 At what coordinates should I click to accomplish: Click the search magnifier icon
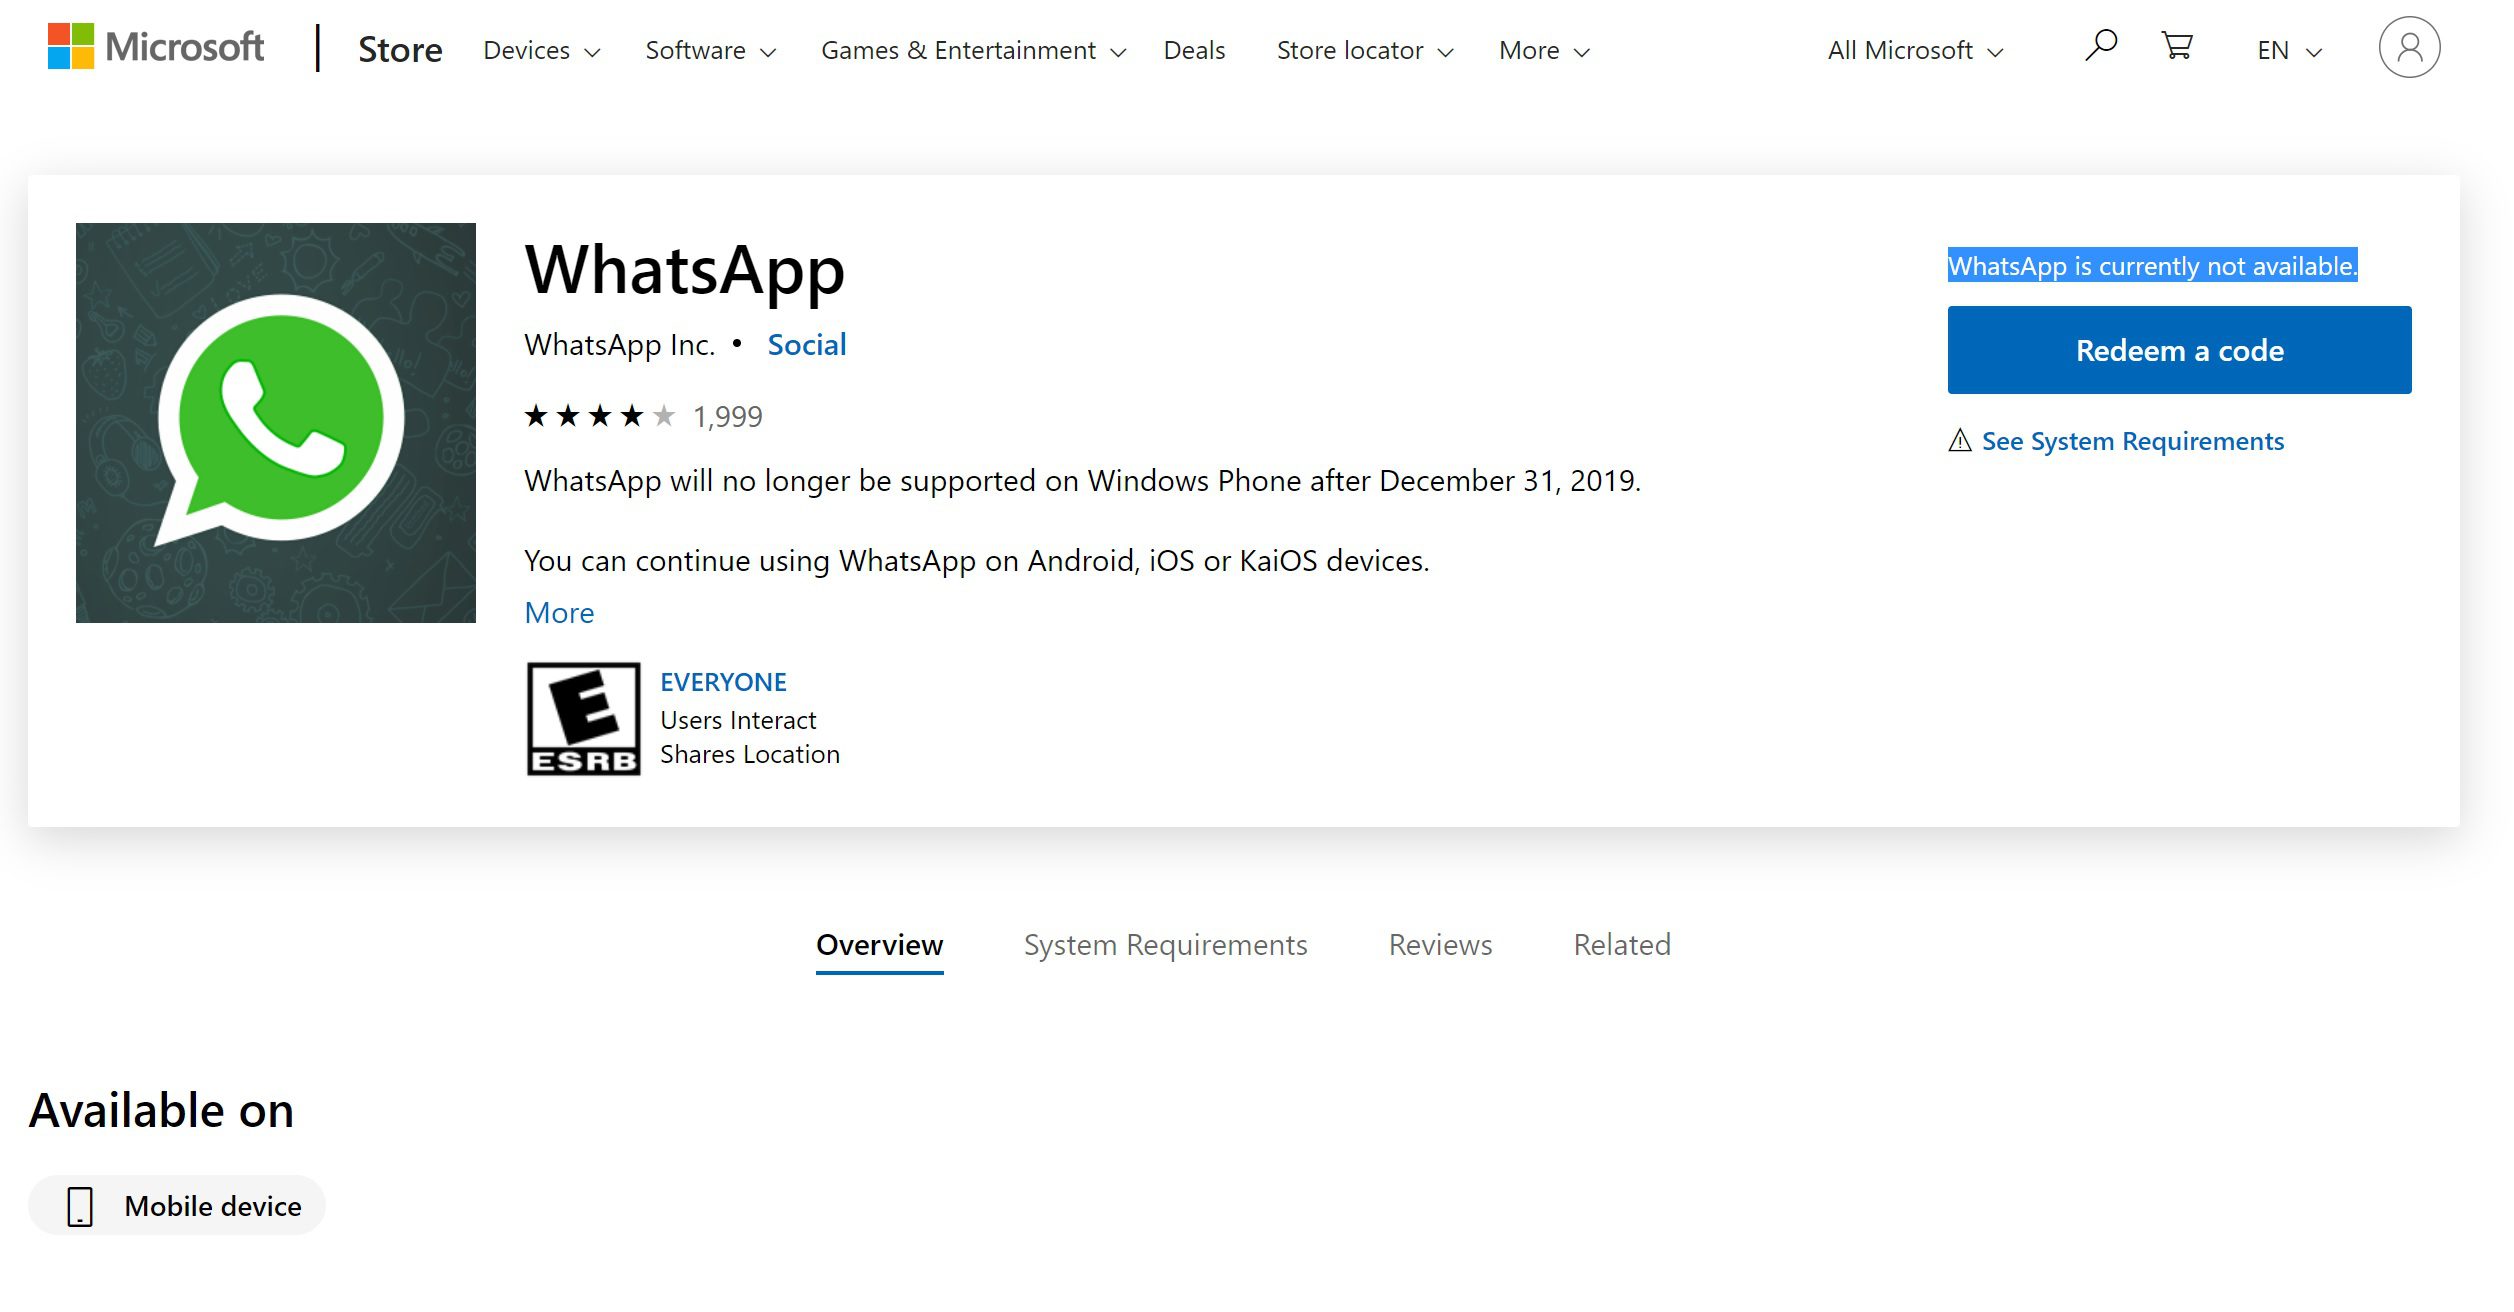point(2097,48)
